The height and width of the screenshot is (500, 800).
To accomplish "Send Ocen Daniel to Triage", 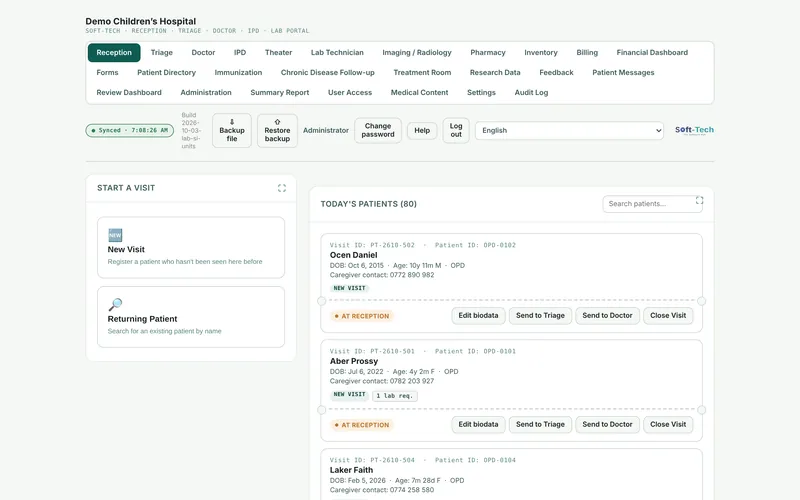I will click(x=540, y=315).
